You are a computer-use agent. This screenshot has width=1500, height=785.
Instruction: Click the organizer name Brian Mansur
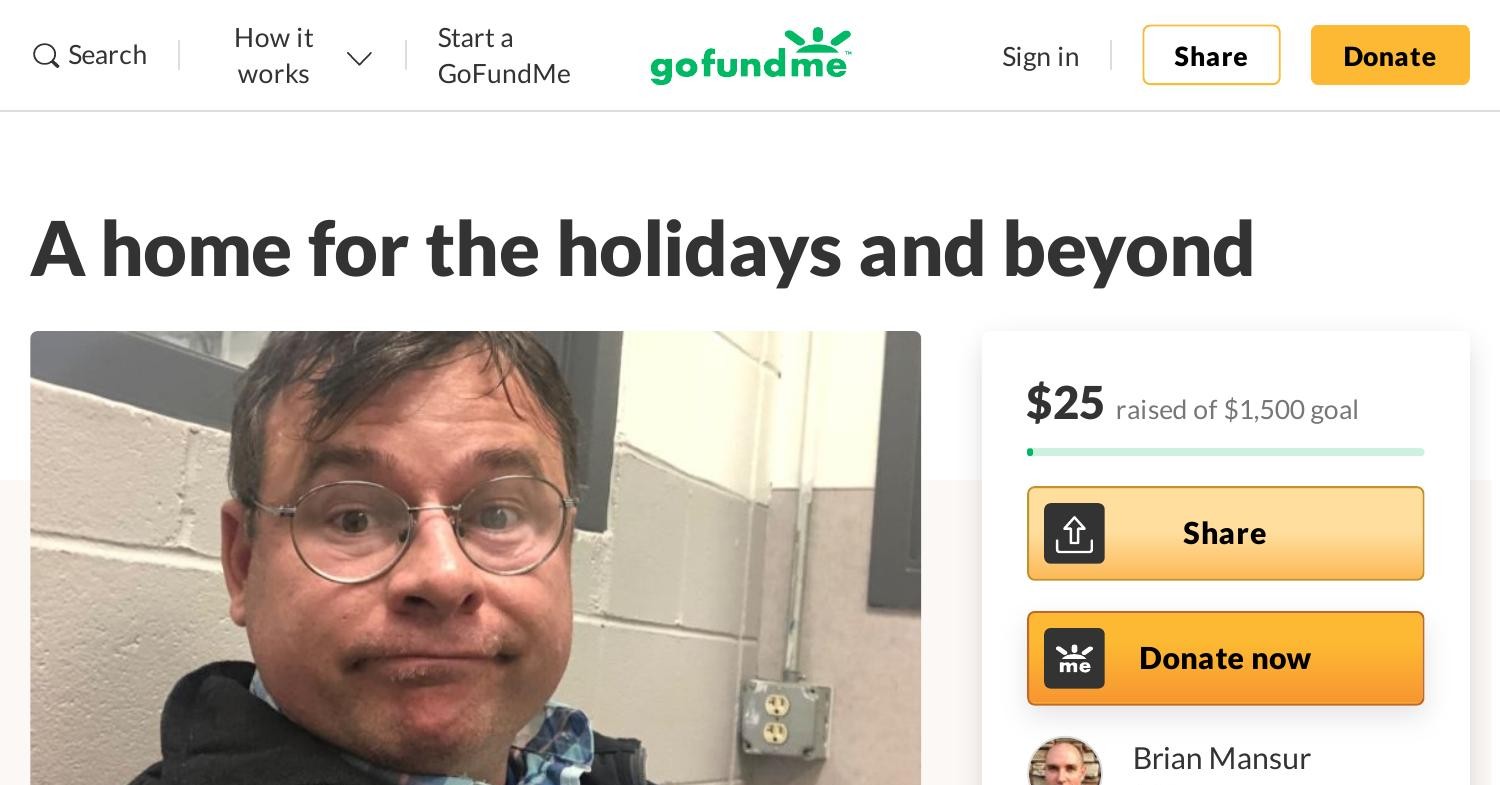tap(1221, 759)
